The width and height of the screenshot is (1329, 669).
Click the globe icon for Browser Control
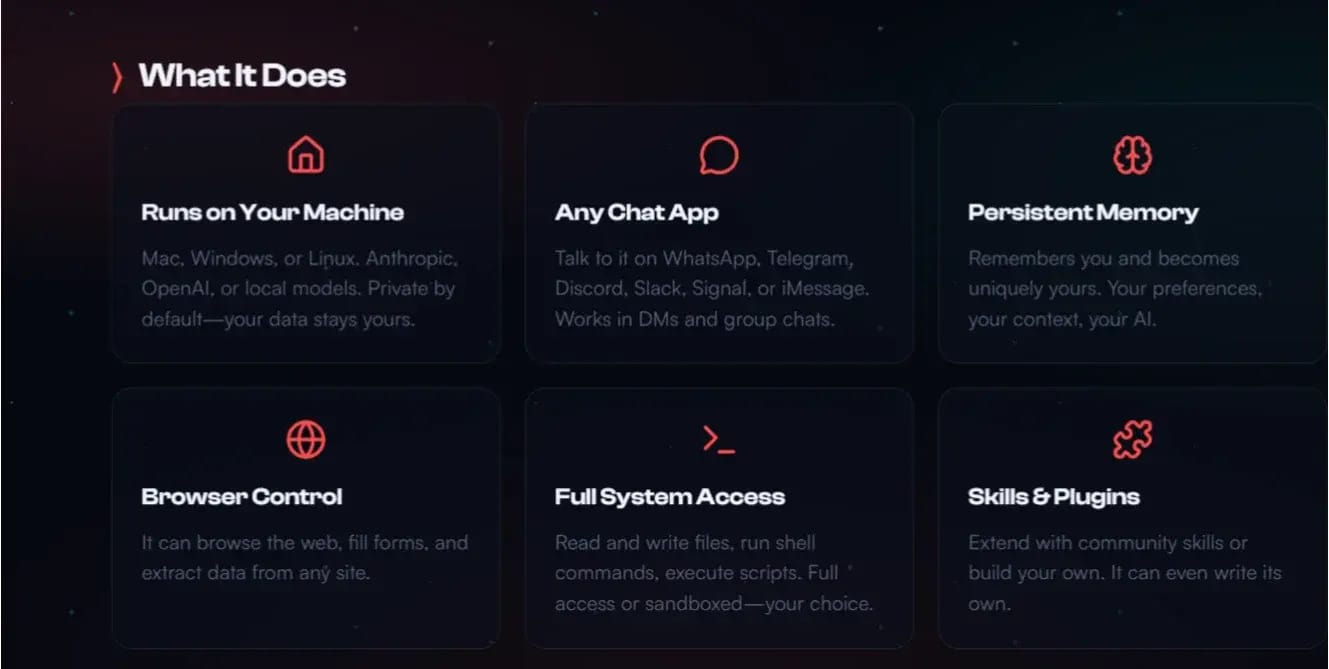306,439
